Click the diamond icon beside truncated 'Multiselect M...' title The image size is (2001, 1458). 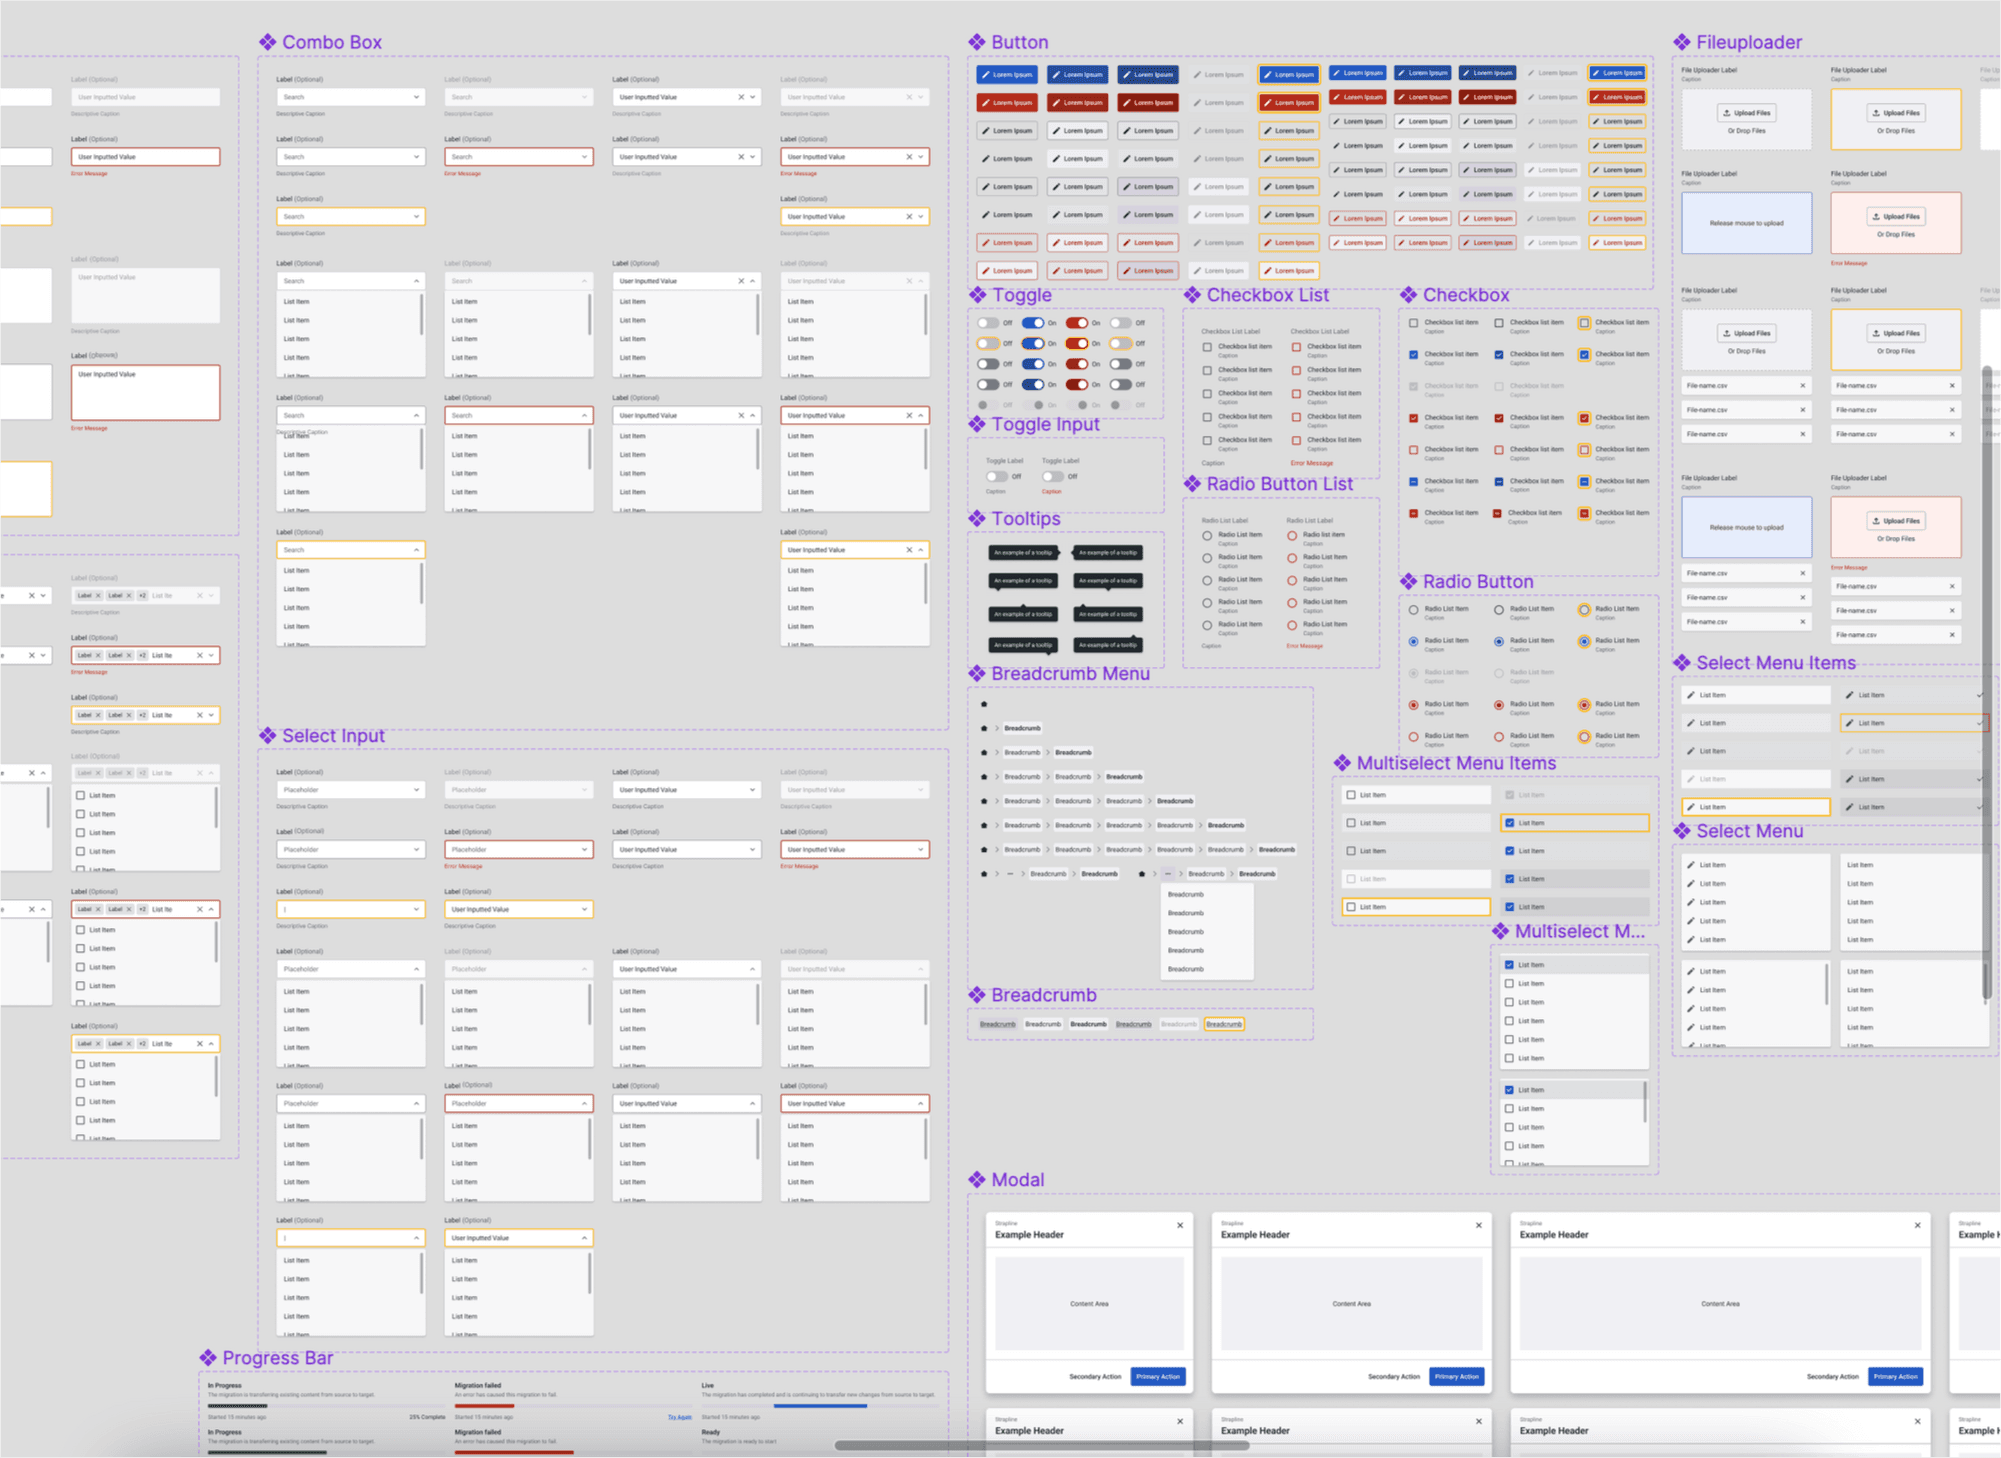pyautogui.click(x=1501, y=931)
